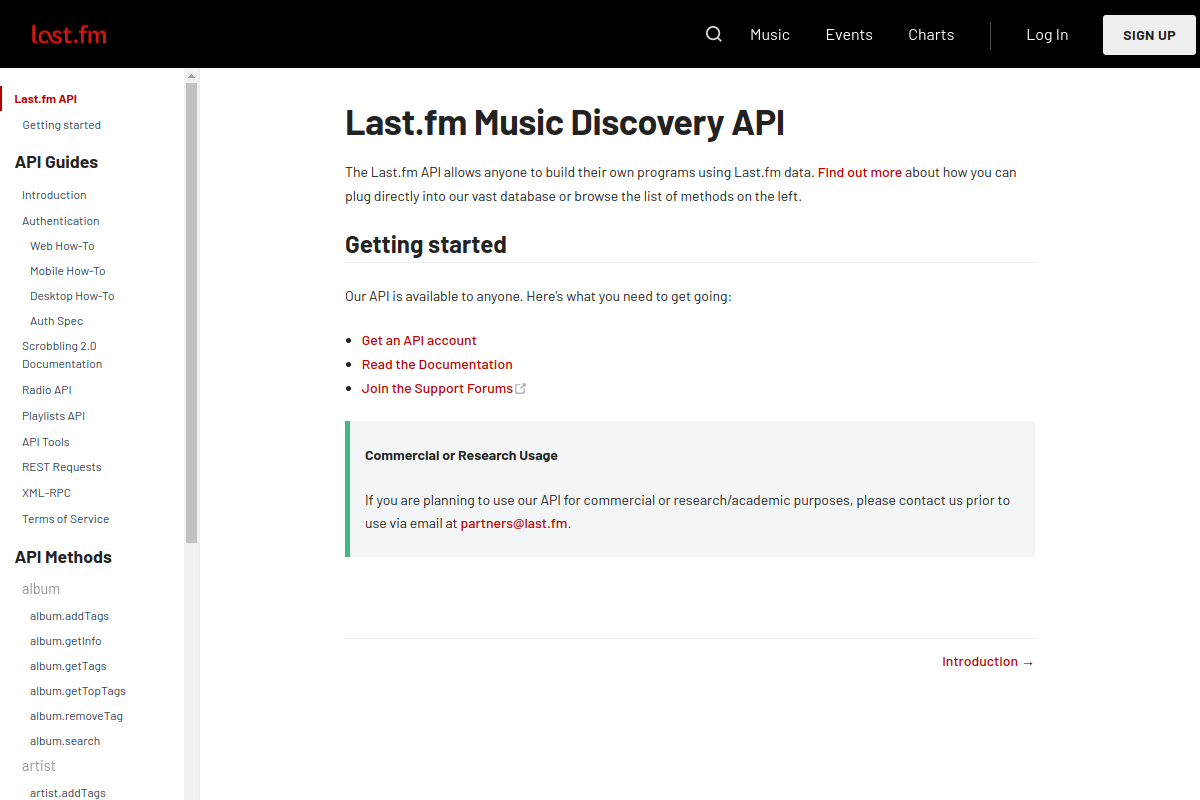Viewport: 1200px width, 800px height.
Task: Click Read the Documentation link
Action: click(x=437, y=364)
